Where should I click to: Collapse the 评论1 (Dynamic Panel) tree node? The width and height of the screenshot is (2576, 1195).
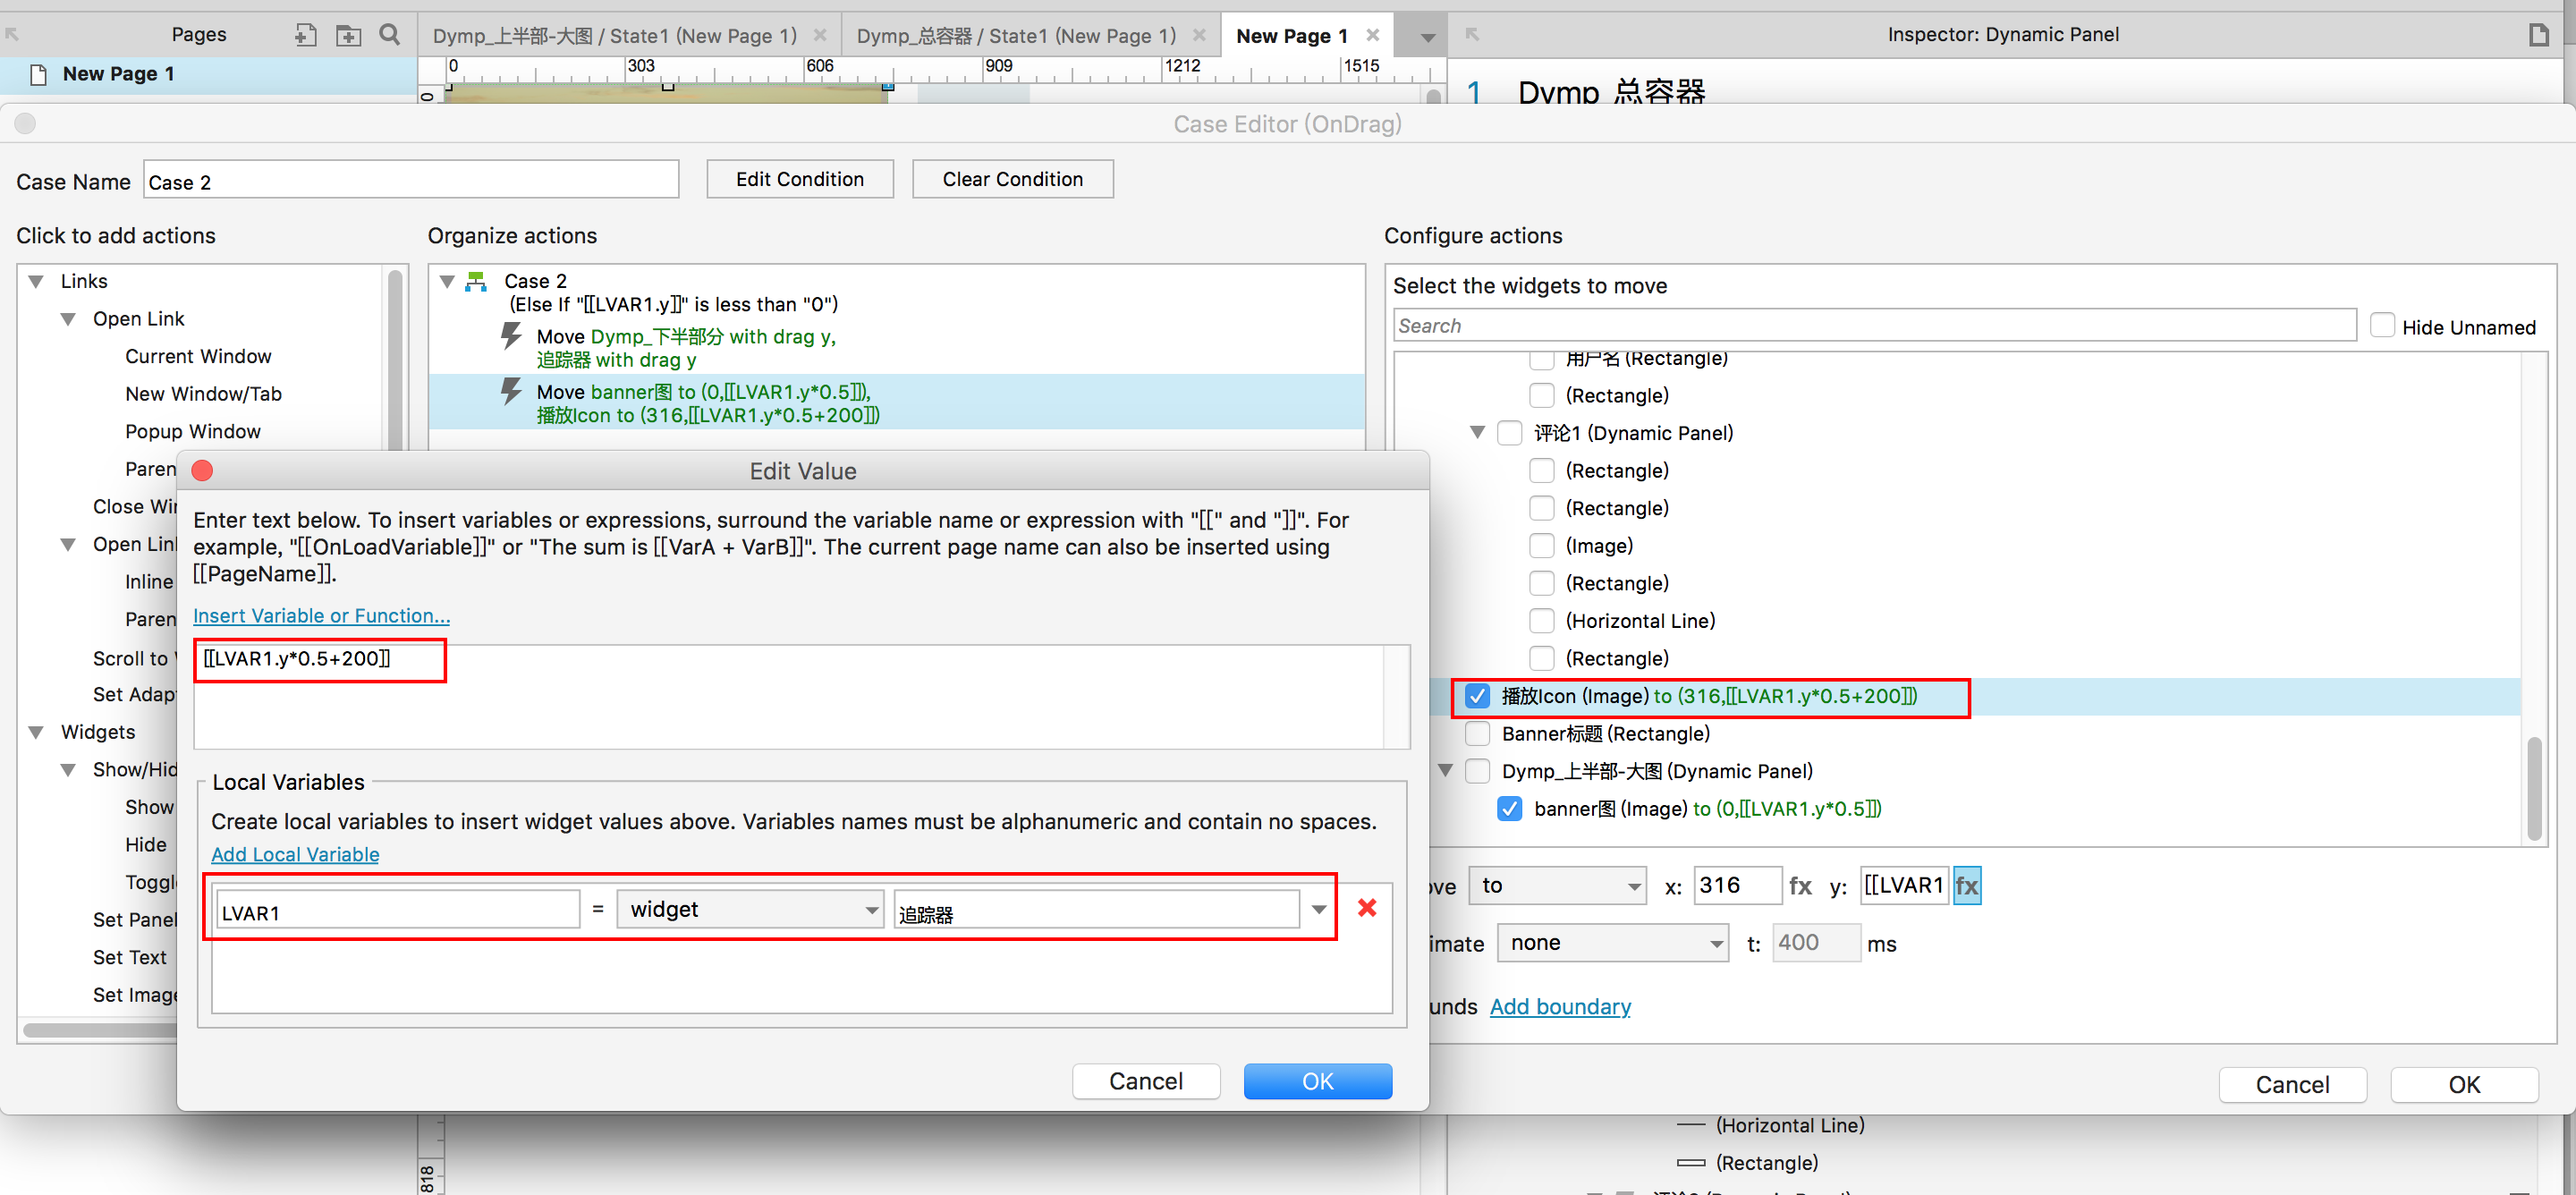[x=1477, y=433]
